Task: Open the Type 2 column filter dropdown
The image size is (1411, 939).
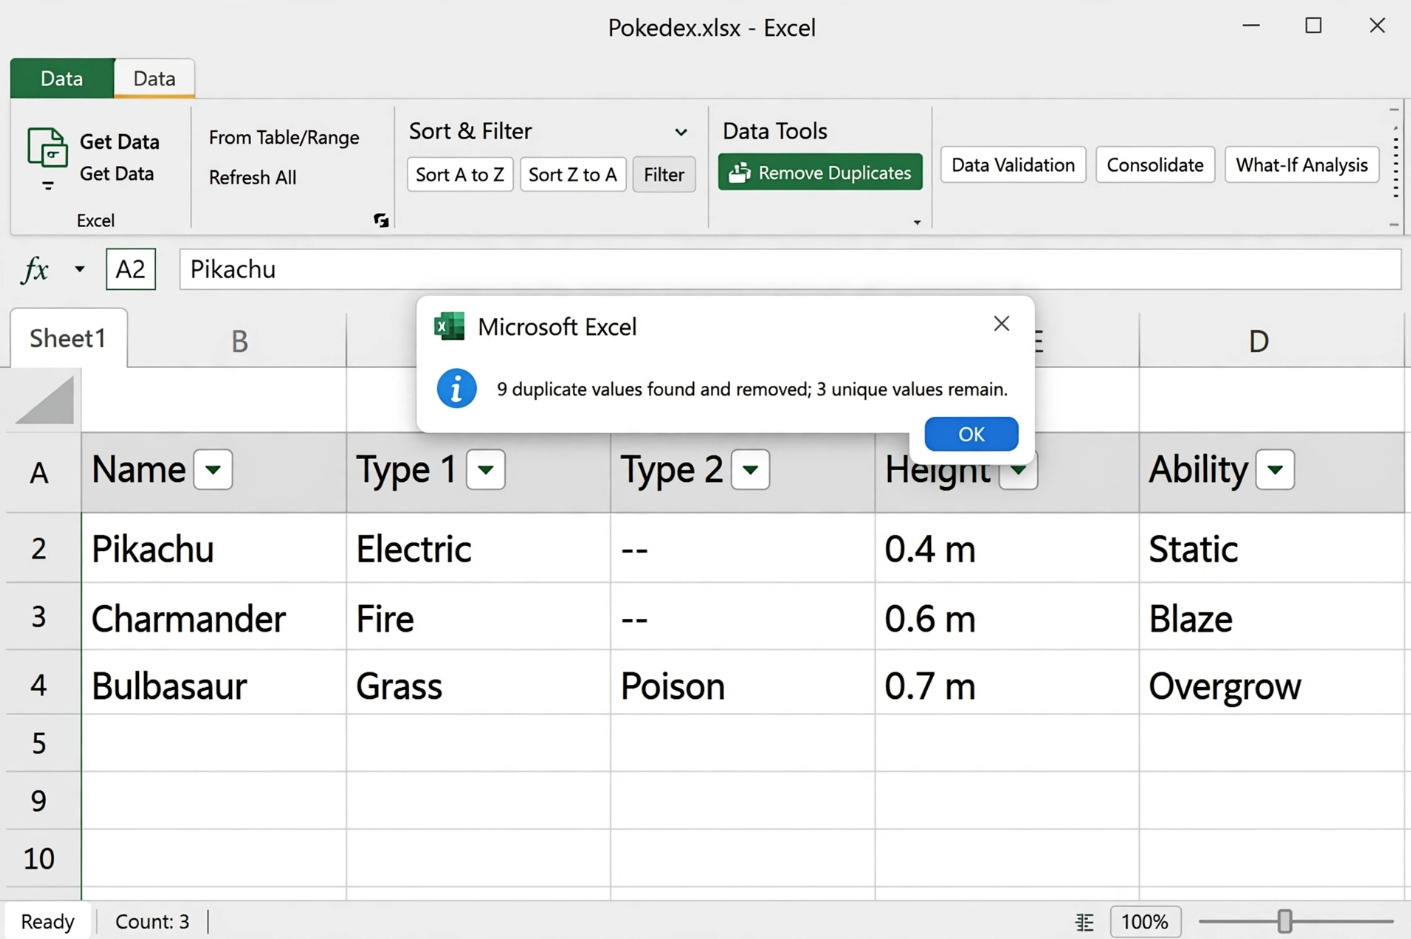Action: point(750,470)
